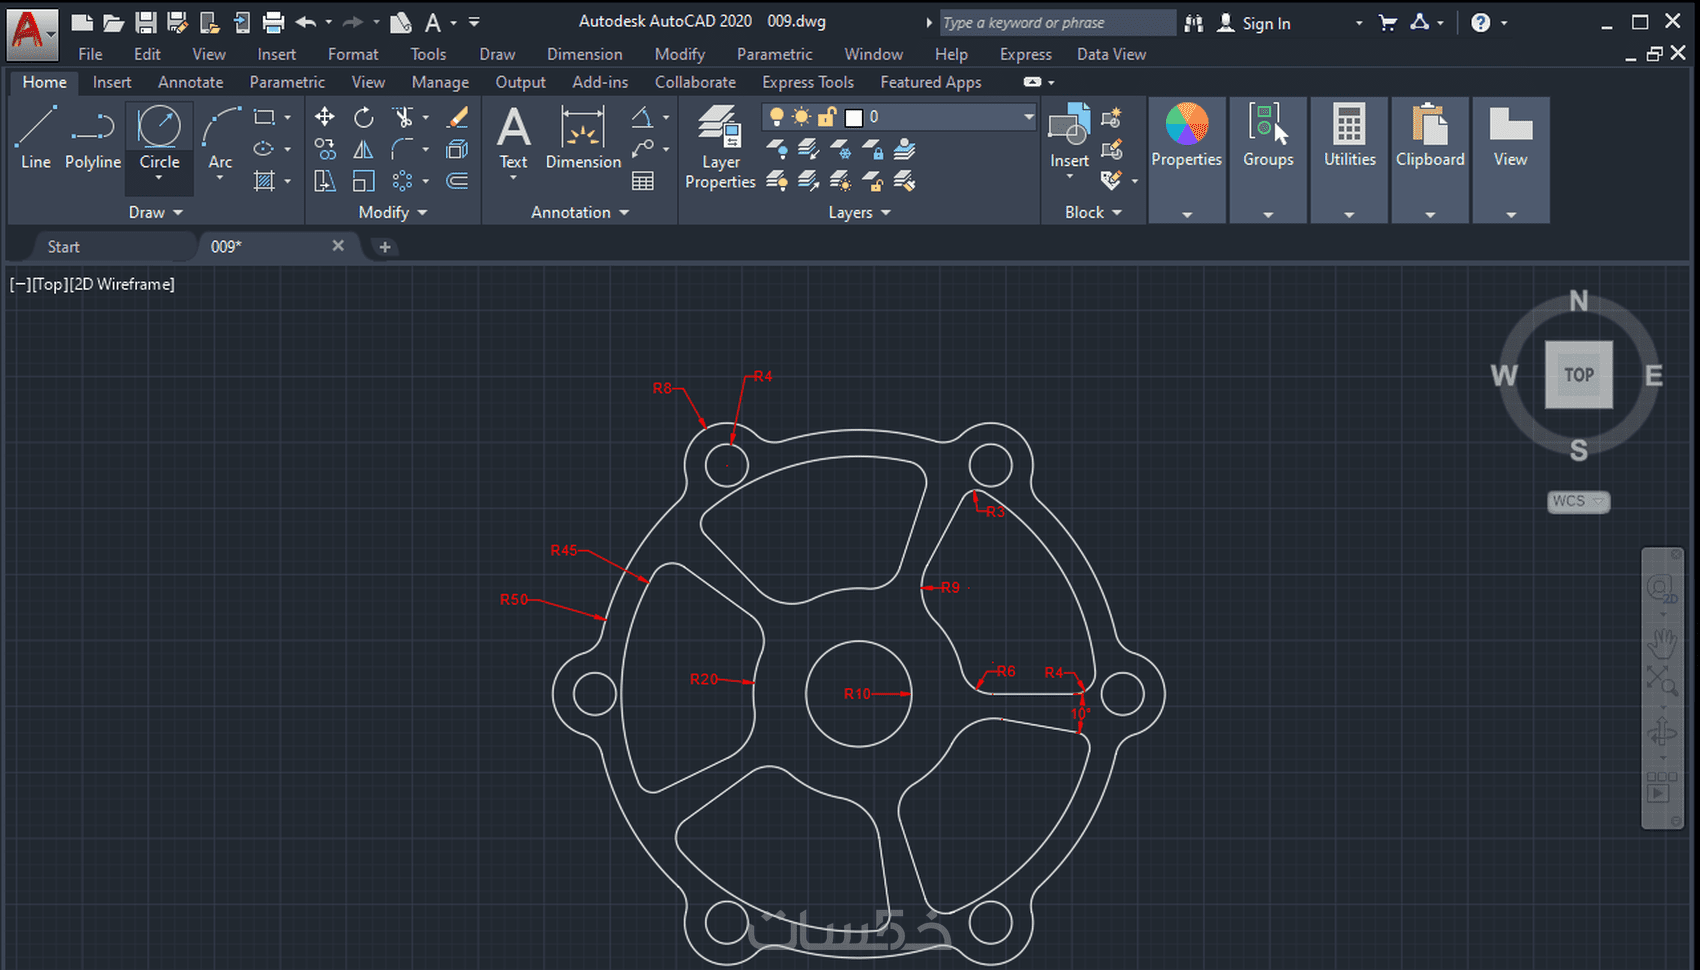Open the Parametric menu
Screen dimensions: 1700x970
click(774, 54)
